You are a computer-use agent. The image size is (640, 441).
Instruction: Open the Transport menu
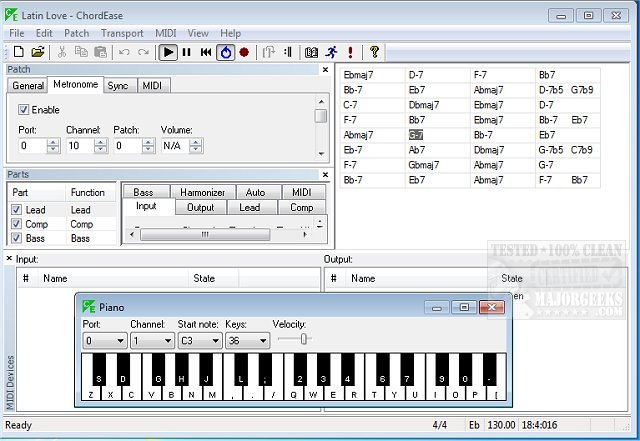[122, 33]
